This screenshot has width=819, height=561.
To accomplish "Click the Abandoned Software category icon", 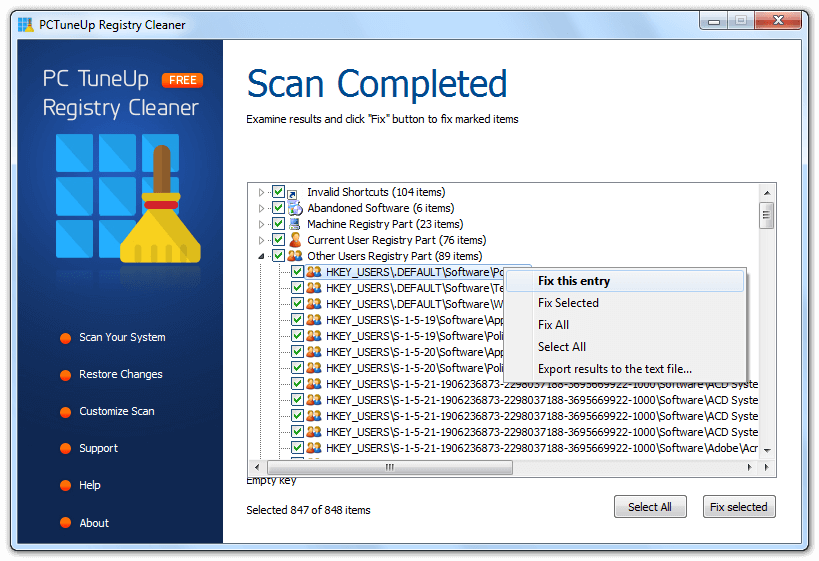I will pyautogui.click(x=295, y=208).
